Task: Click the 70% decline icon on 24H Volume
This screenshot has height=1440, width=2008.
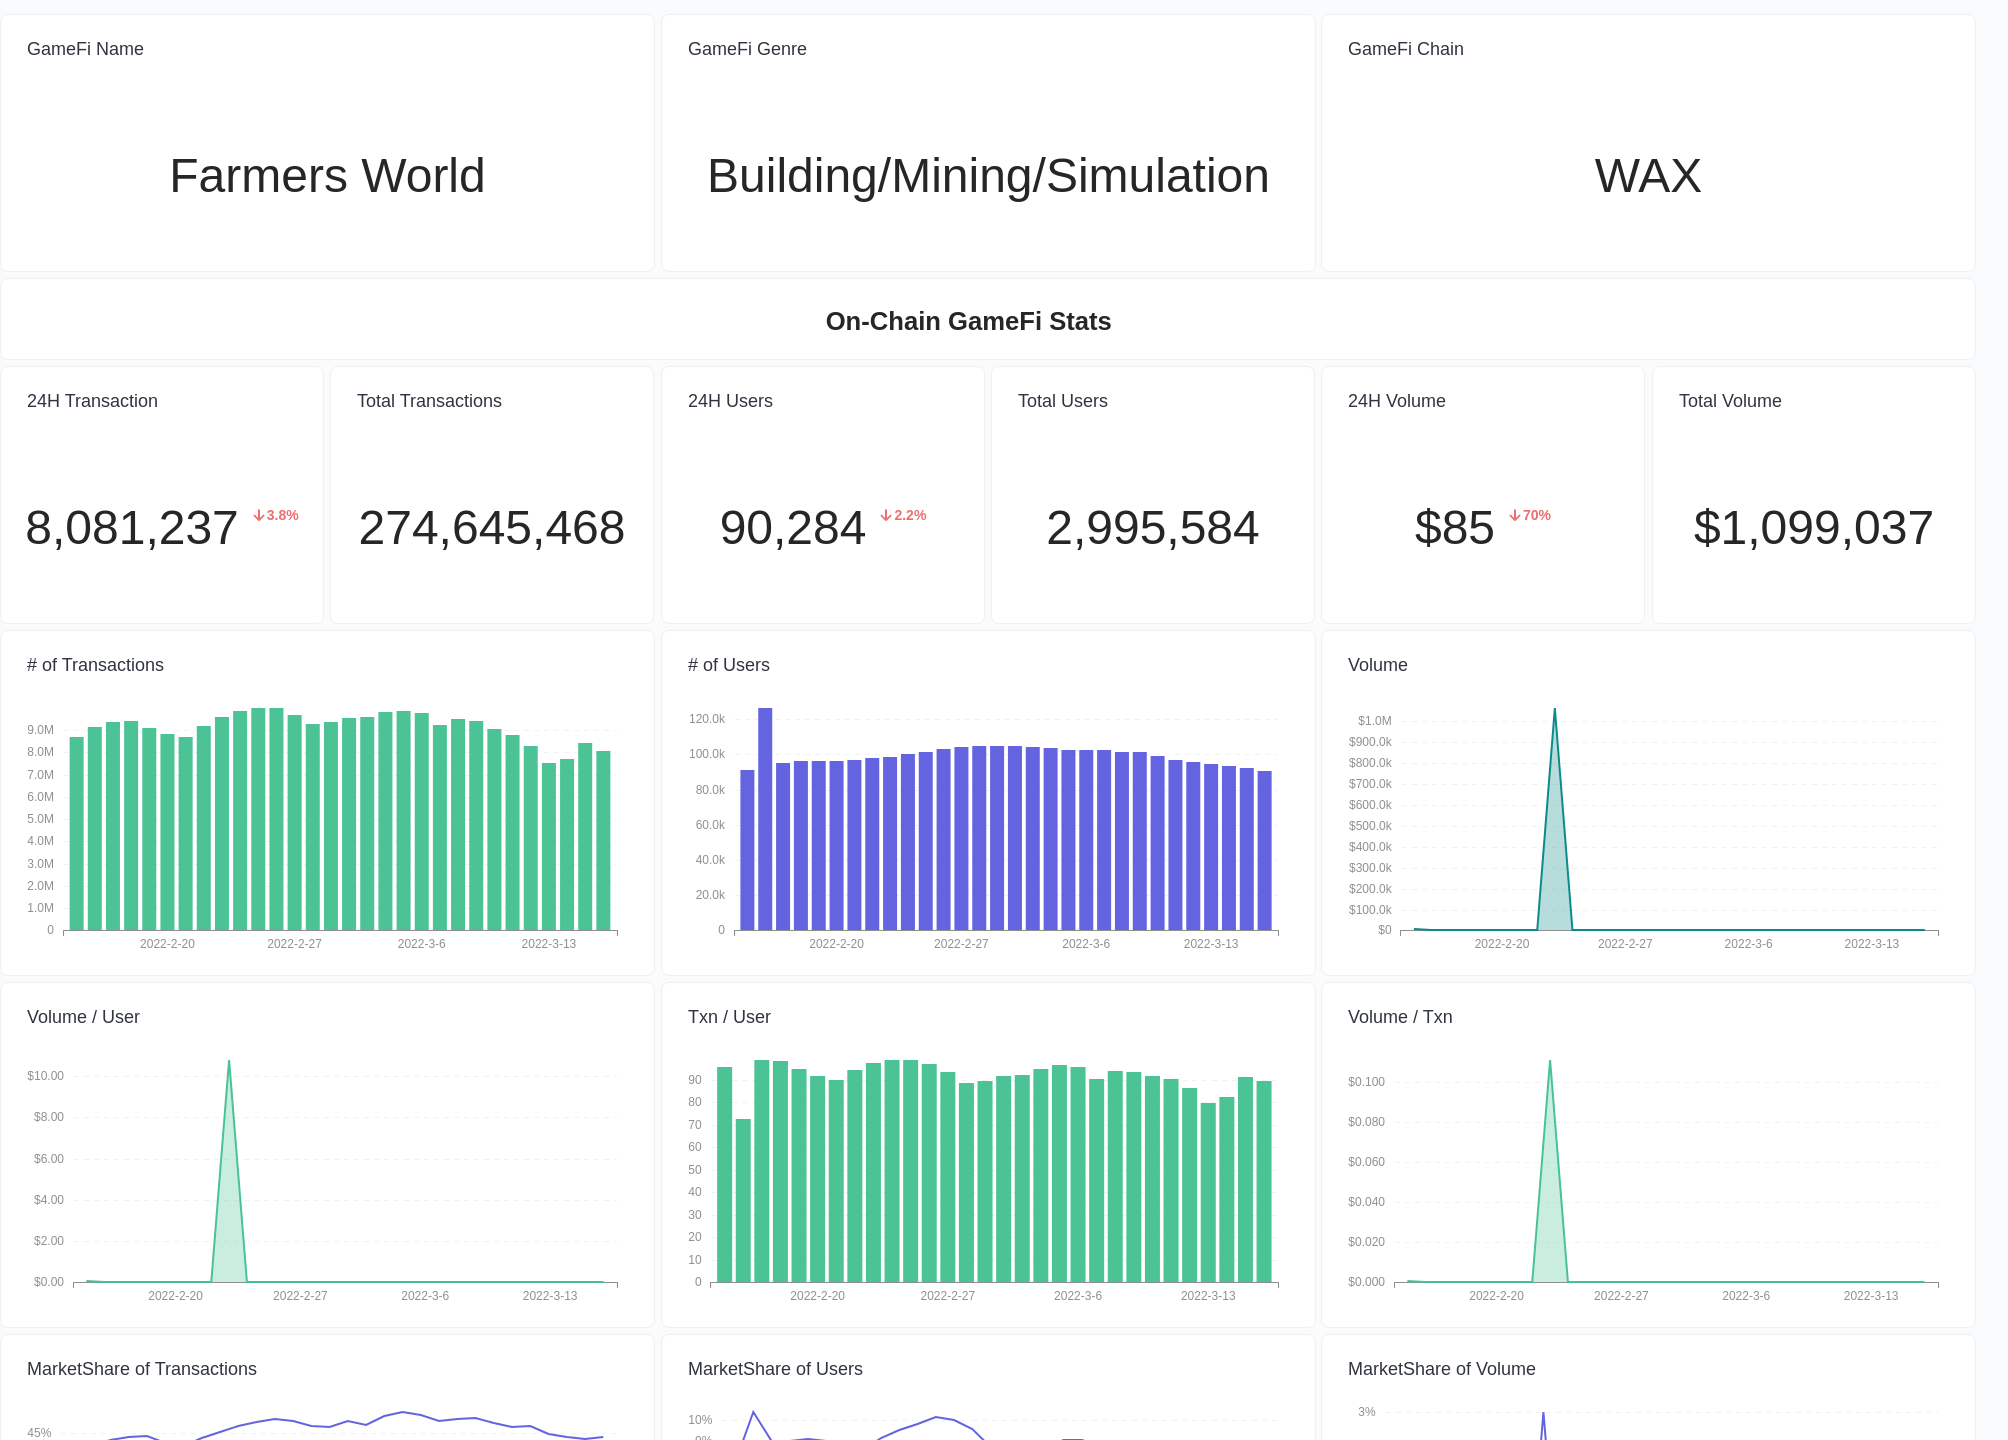Action: [1529, 515]
